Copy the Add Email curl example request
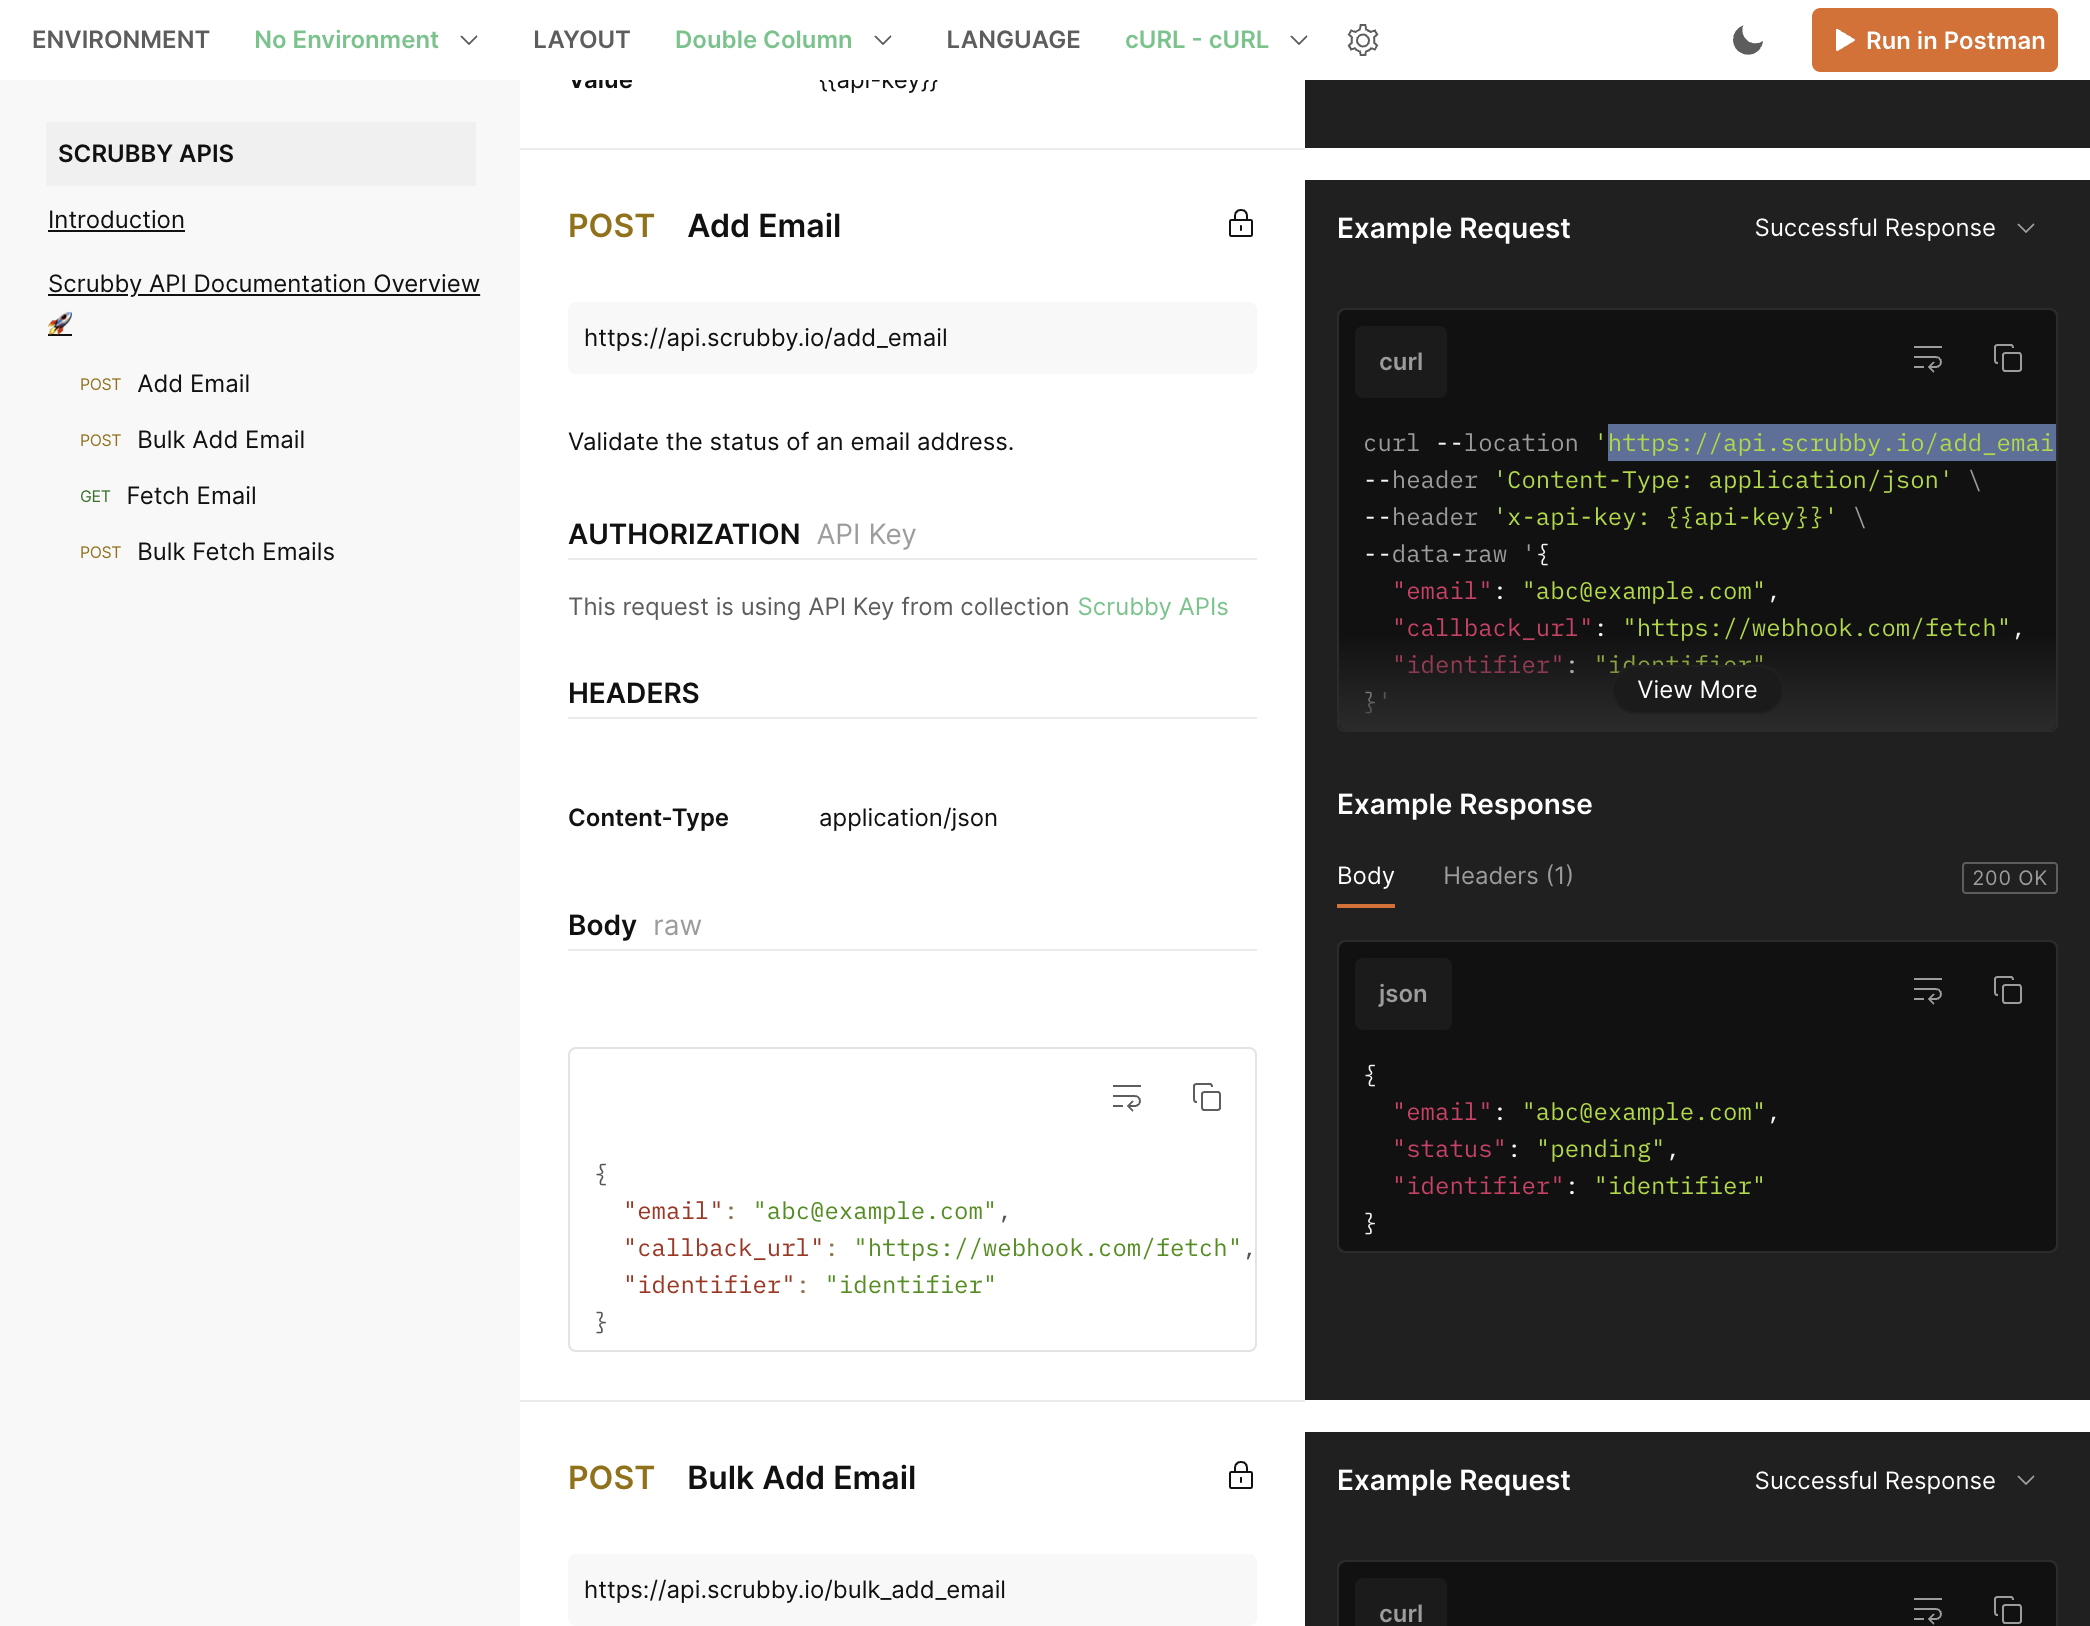This screenshot has height=1626, width=2090. click(x=2007, y=359)
